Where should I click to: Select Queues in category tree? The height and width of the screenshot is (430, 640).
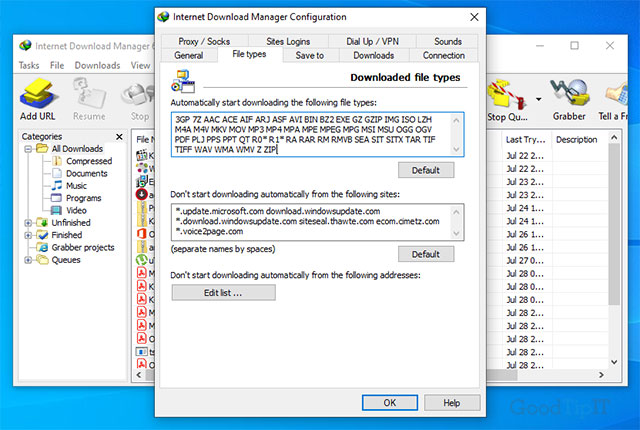click(x=66, y=260)
